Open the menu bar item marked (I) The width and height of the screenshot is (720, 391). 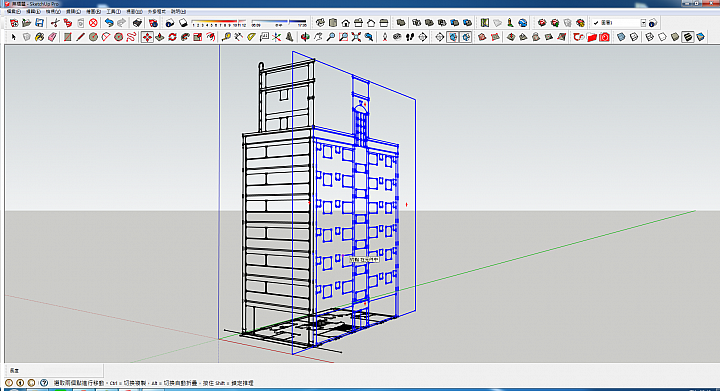click(x=113, y=11)
